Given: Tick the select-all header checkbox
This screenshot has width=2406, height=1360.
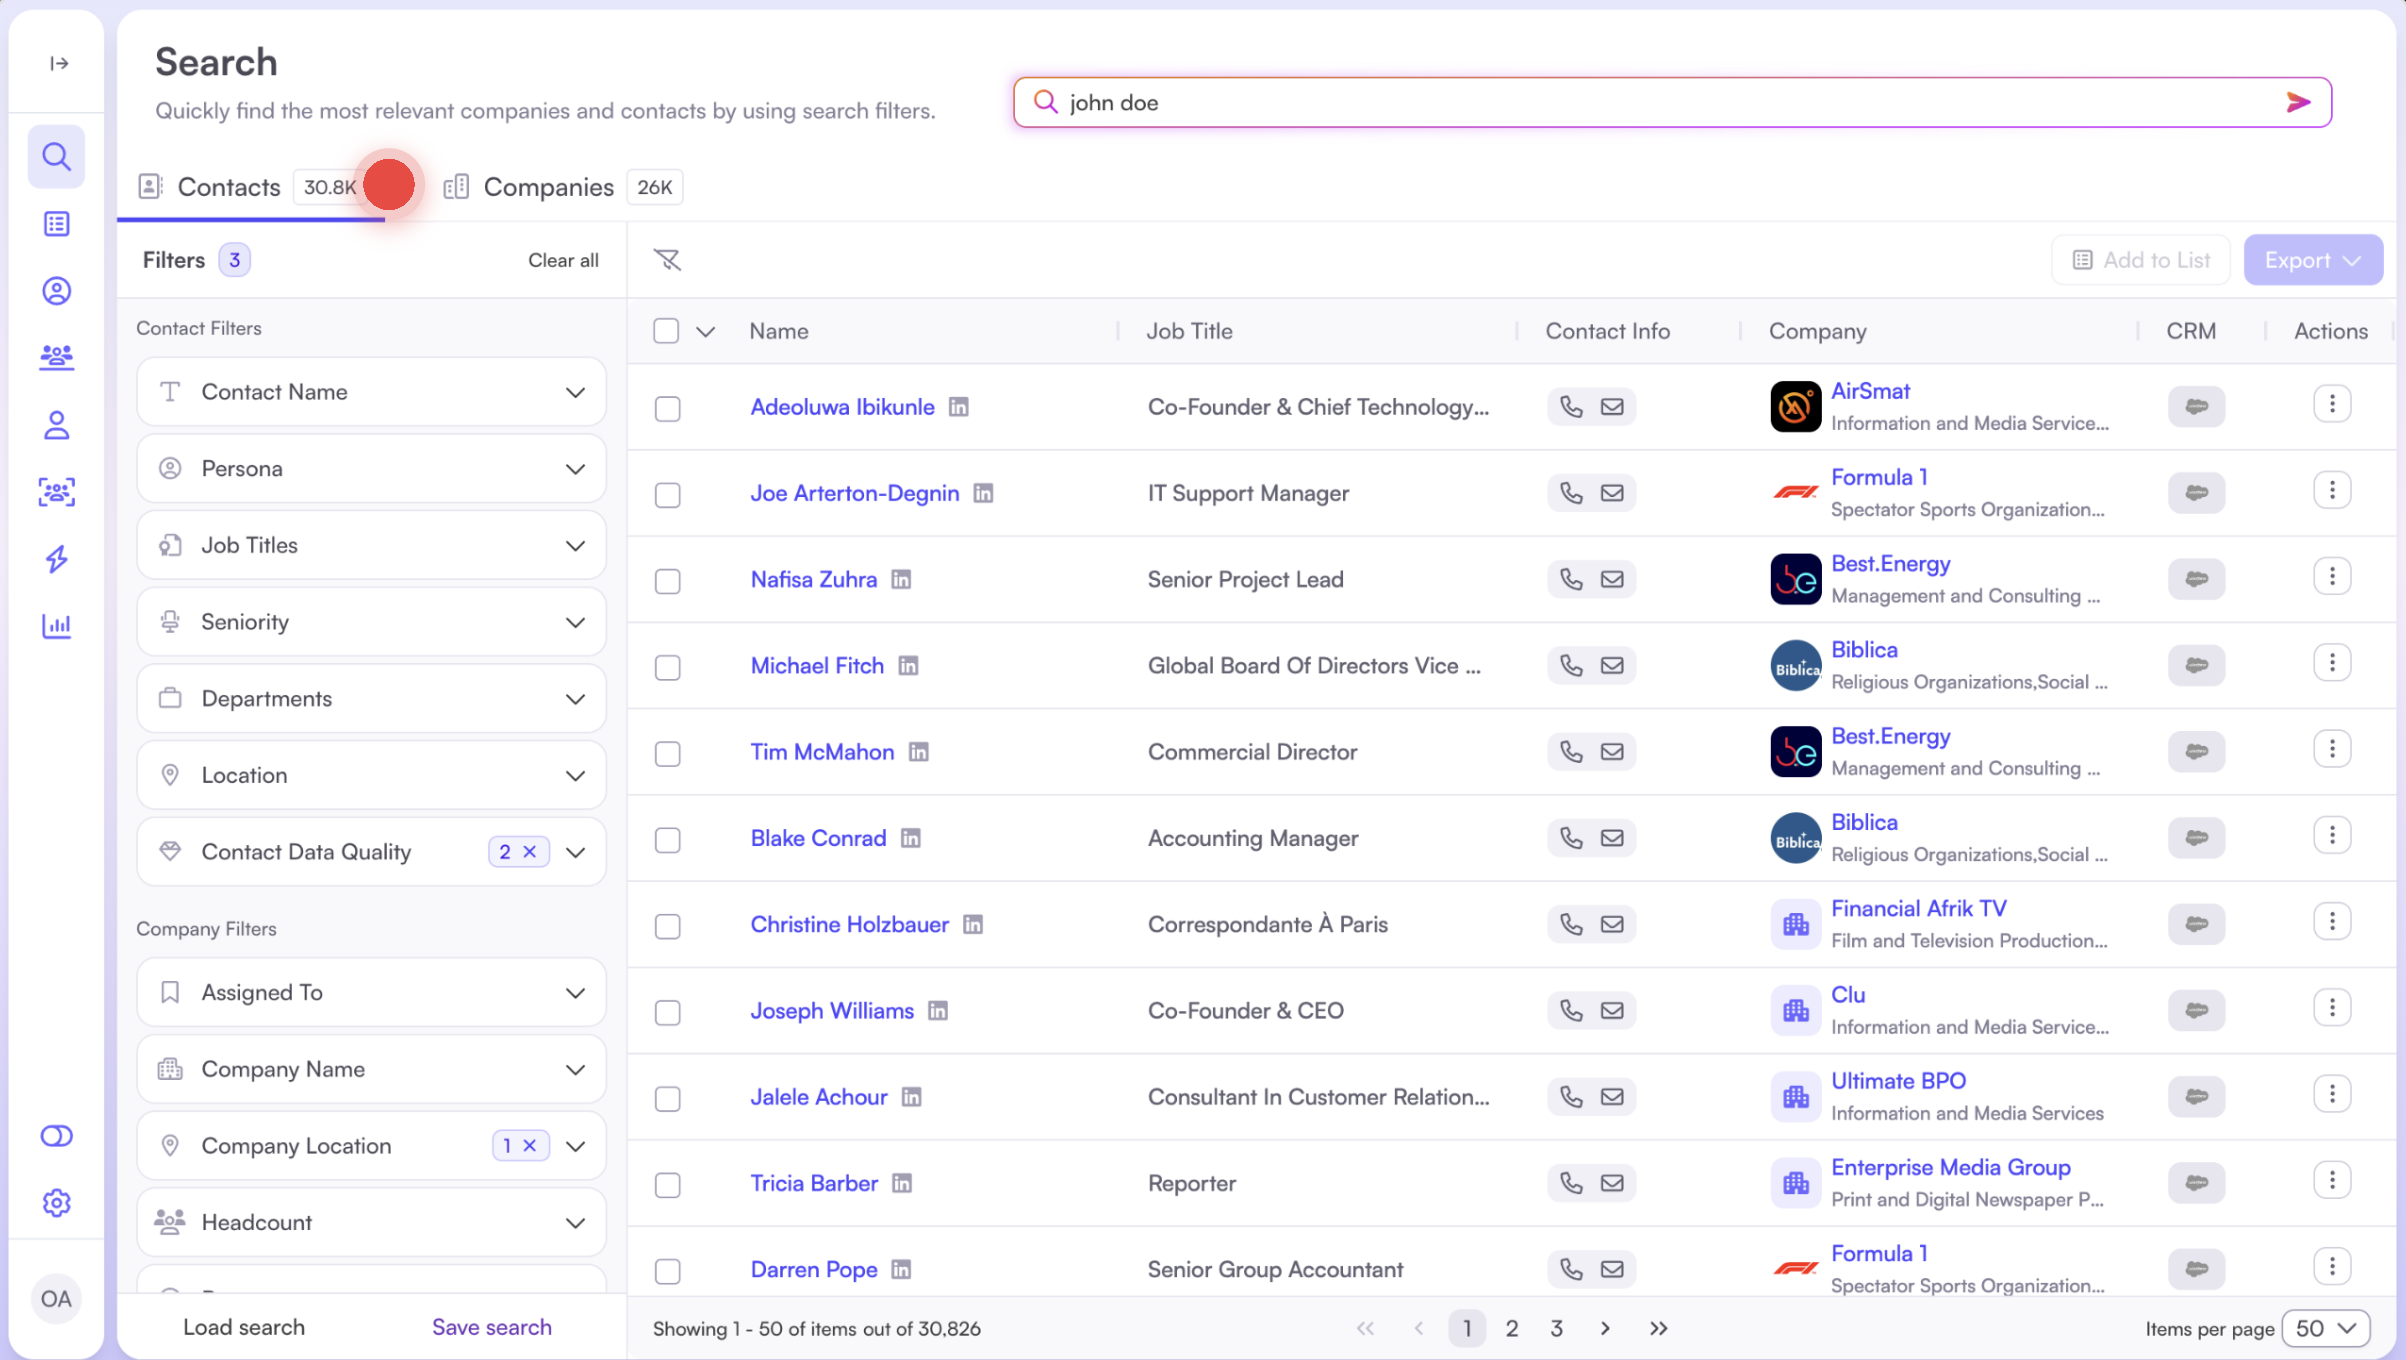Looking at the screenshot, I should 666,331.
